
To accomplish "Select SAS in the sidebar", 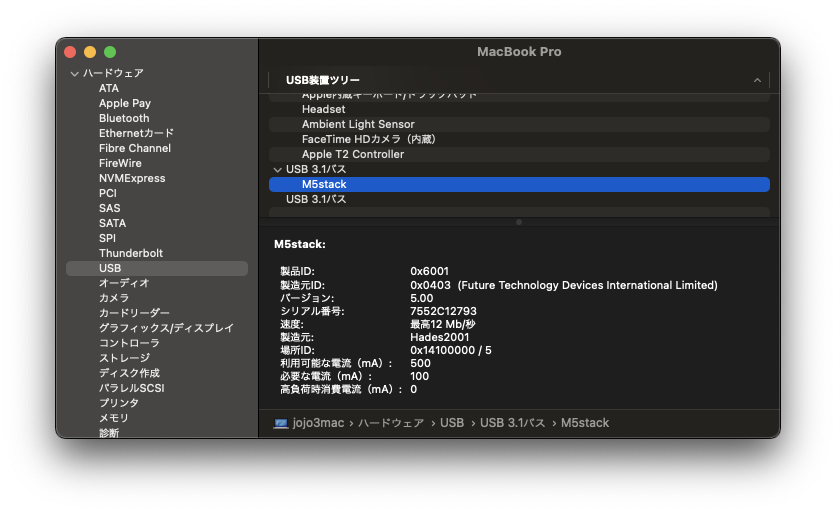I will click(x=109, y=208).
